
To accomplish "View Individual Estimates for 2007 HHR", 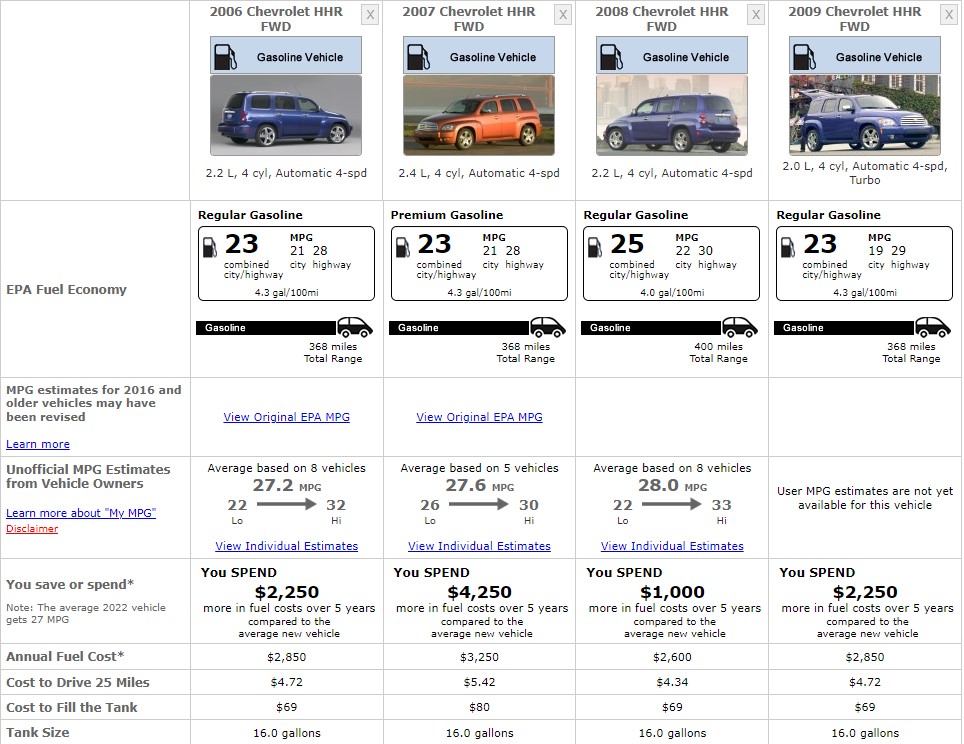I will point(480,546).
